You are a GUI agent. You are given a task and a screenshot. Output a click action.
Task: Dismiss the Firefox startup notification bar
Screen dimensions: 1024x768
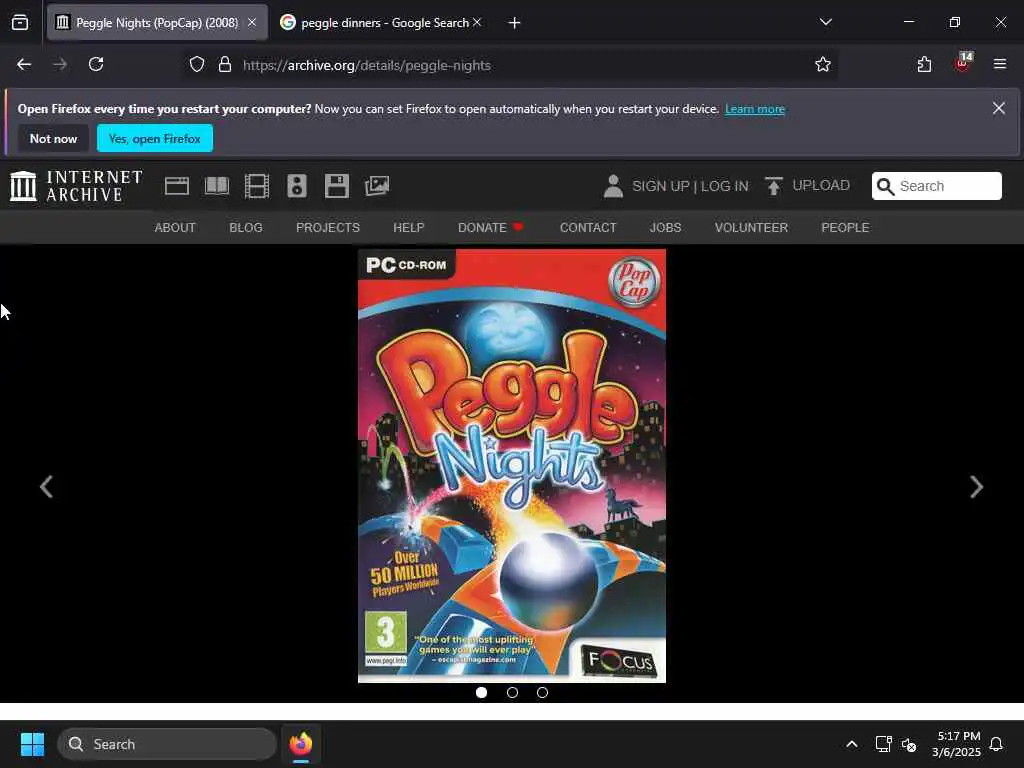[x=999, y=108]
